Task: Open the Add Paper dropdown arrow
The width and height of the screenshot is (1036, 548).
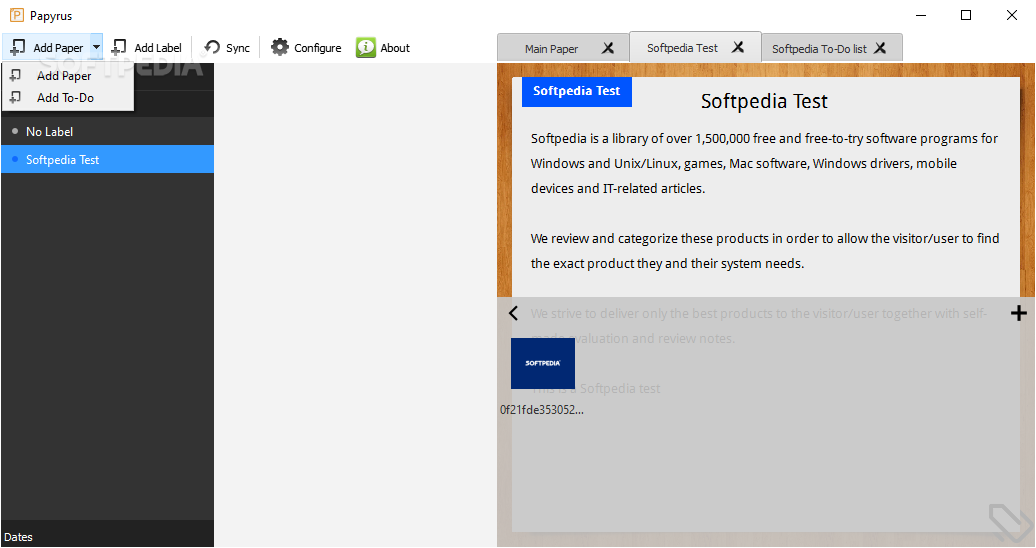Action: [x=96, y=48]
